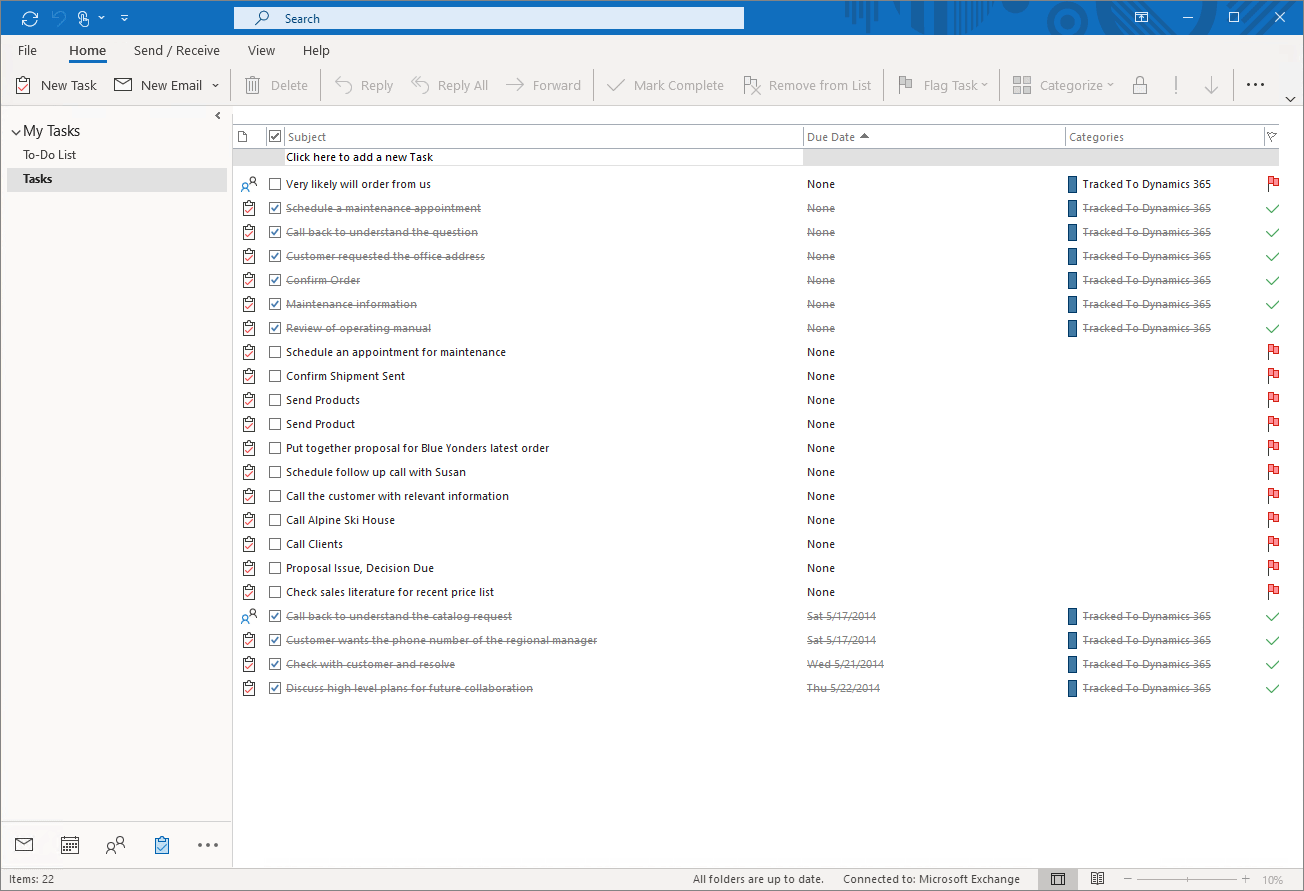The width and height of the screenshot is (1304, 891).
Task: Select the To-Do List folder
Action: [47, 154]
